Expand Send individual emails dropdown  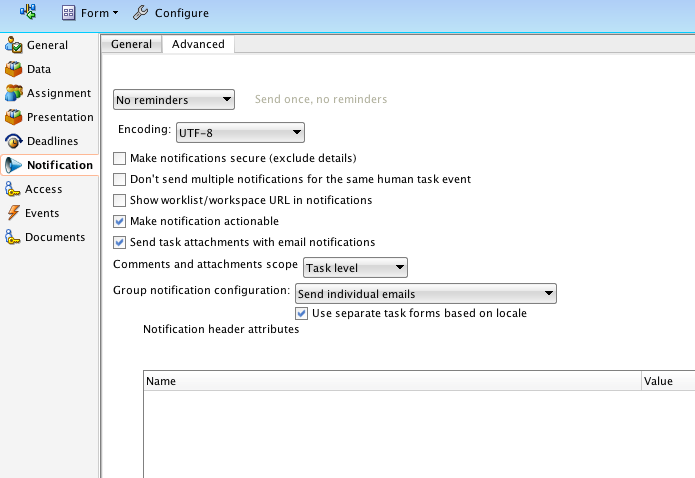pyautogui.click(x=425, y=294)
